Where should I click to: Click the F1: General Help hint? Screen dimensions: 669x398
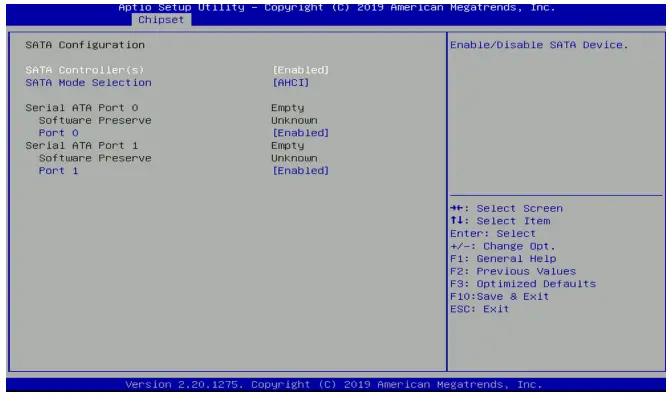tap(503, 259)
